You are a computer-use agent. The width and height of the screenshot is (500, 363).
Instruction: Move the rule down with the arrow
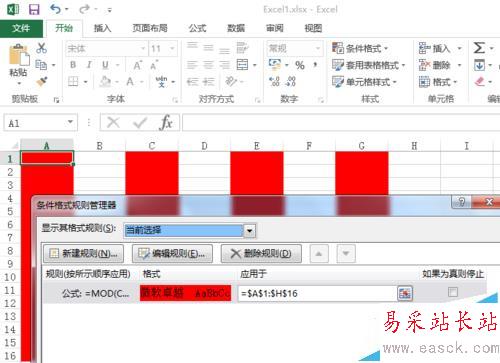[x=346, y=254]
